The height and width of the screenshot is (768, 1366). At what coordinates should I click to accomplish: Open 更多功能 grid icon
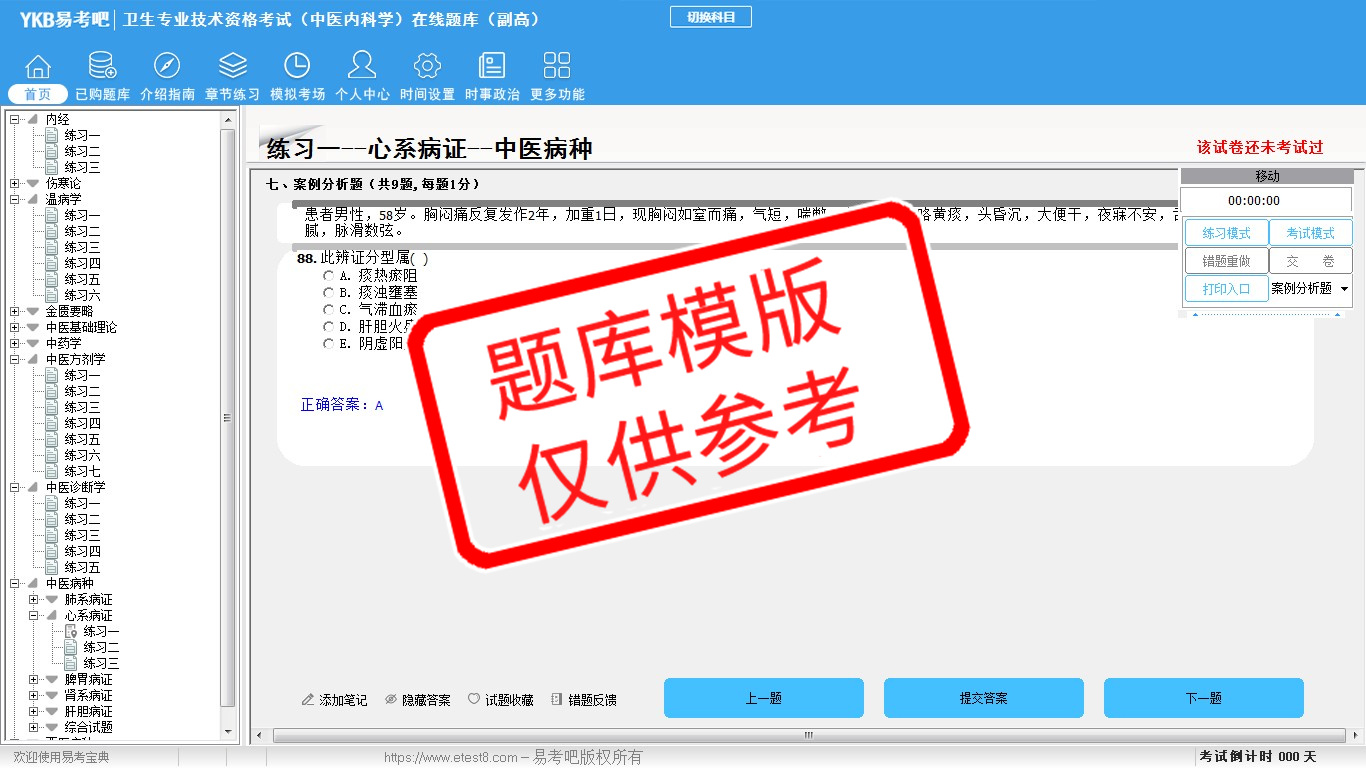557,67
